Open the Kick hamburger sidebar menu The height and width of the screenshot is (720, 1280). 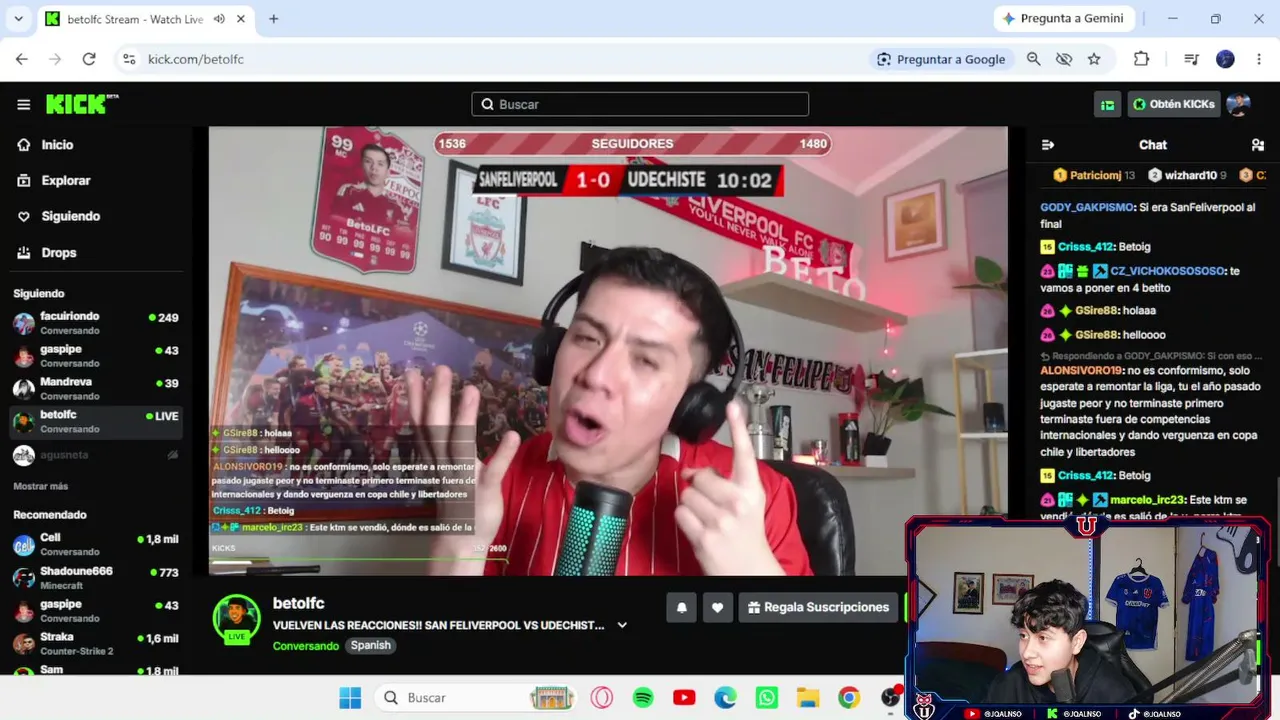point(24,104)
